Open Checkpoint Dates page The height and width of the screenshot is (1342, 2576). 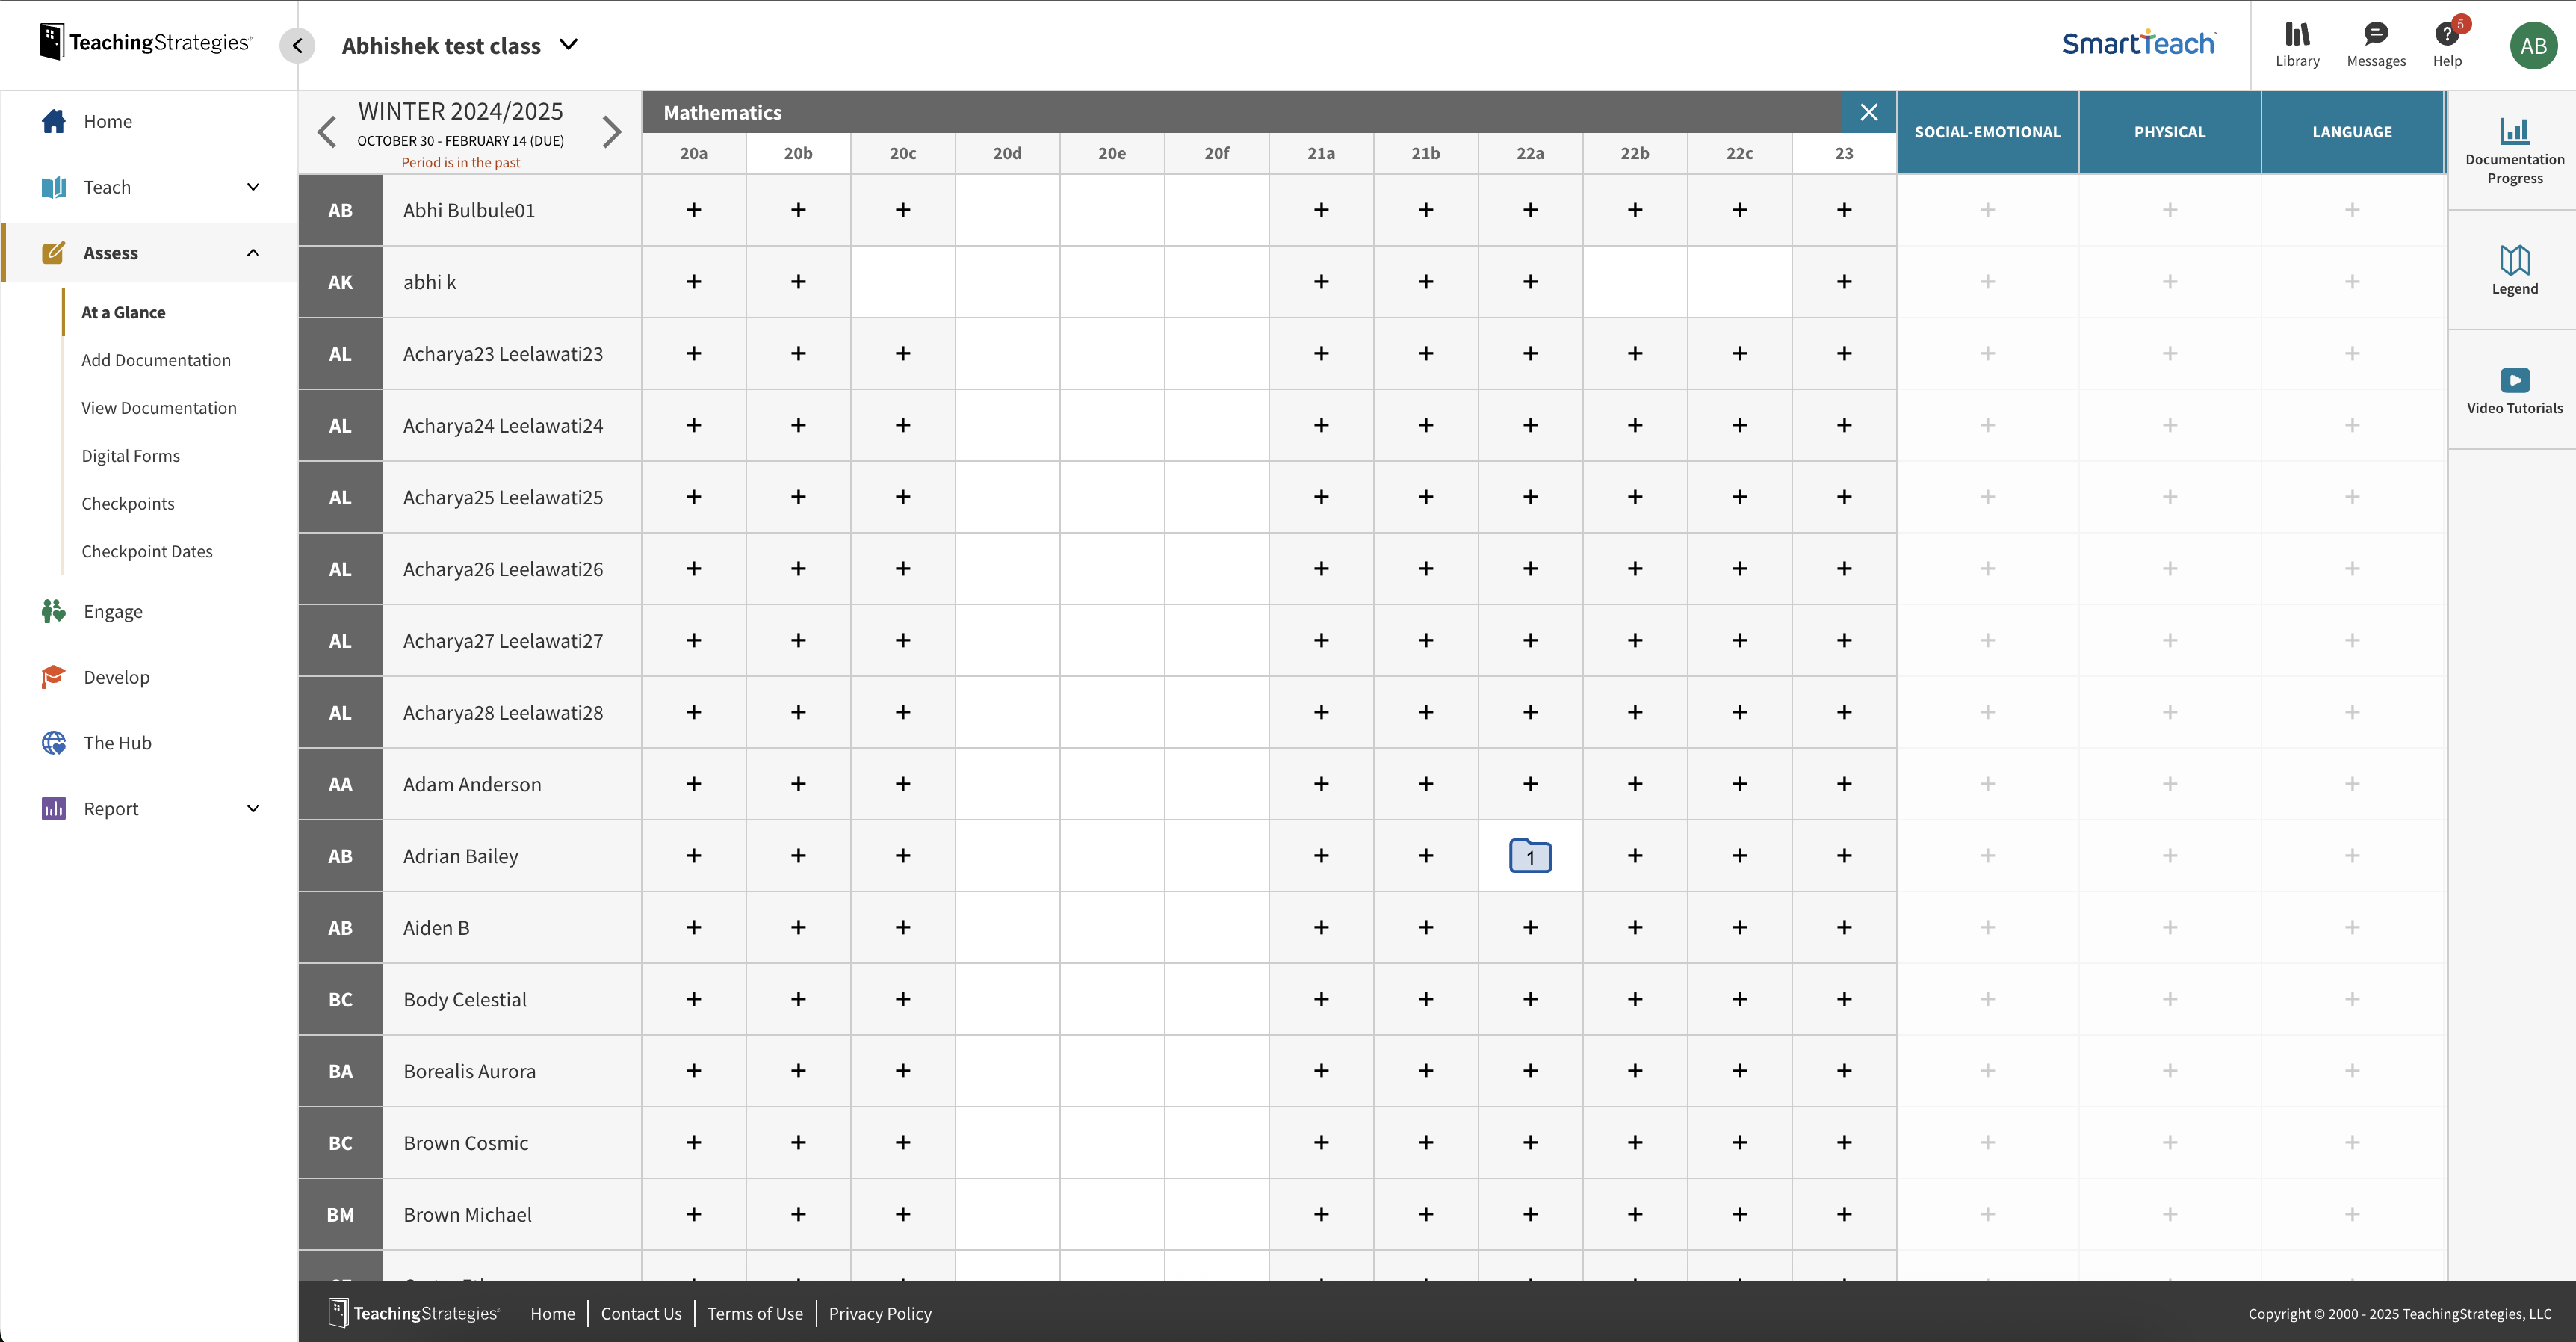click(147, 552)
